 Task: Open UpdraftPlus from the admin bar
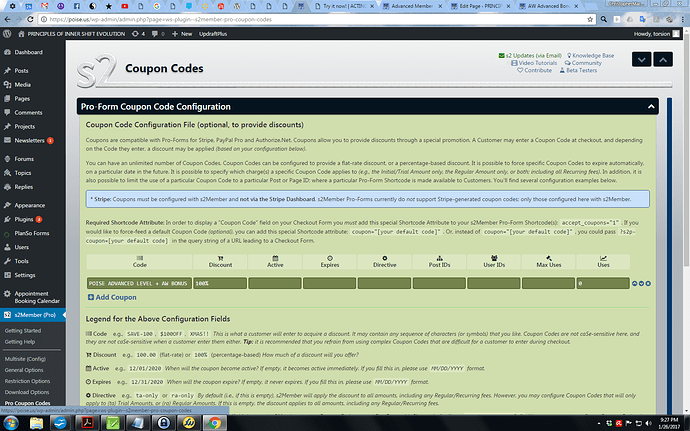pyautogui.click(x=213, y=34)
